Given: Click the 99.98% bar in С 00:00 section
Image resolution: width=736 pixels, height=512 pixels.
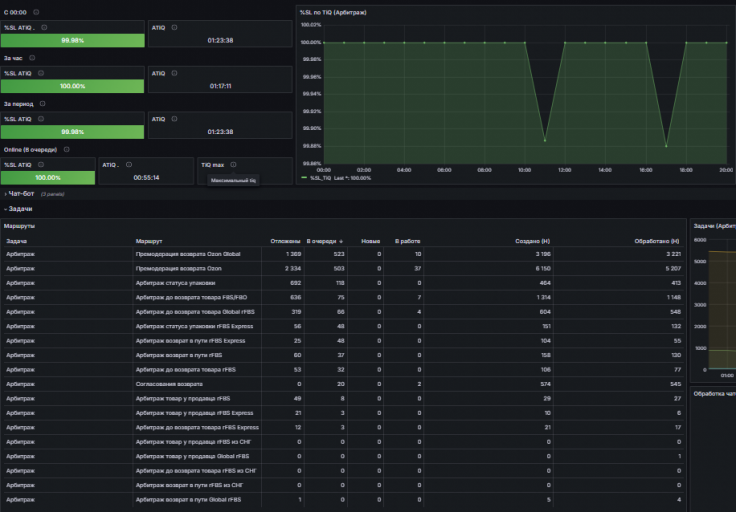Looking at the screenshot, I should click(73, 40).
